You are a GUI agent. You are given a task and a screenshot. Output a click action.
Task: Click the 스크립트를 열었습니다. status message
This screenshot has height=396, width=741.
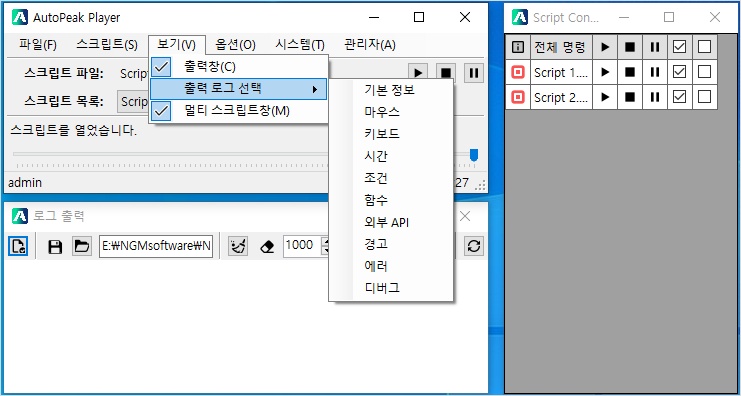73,131
